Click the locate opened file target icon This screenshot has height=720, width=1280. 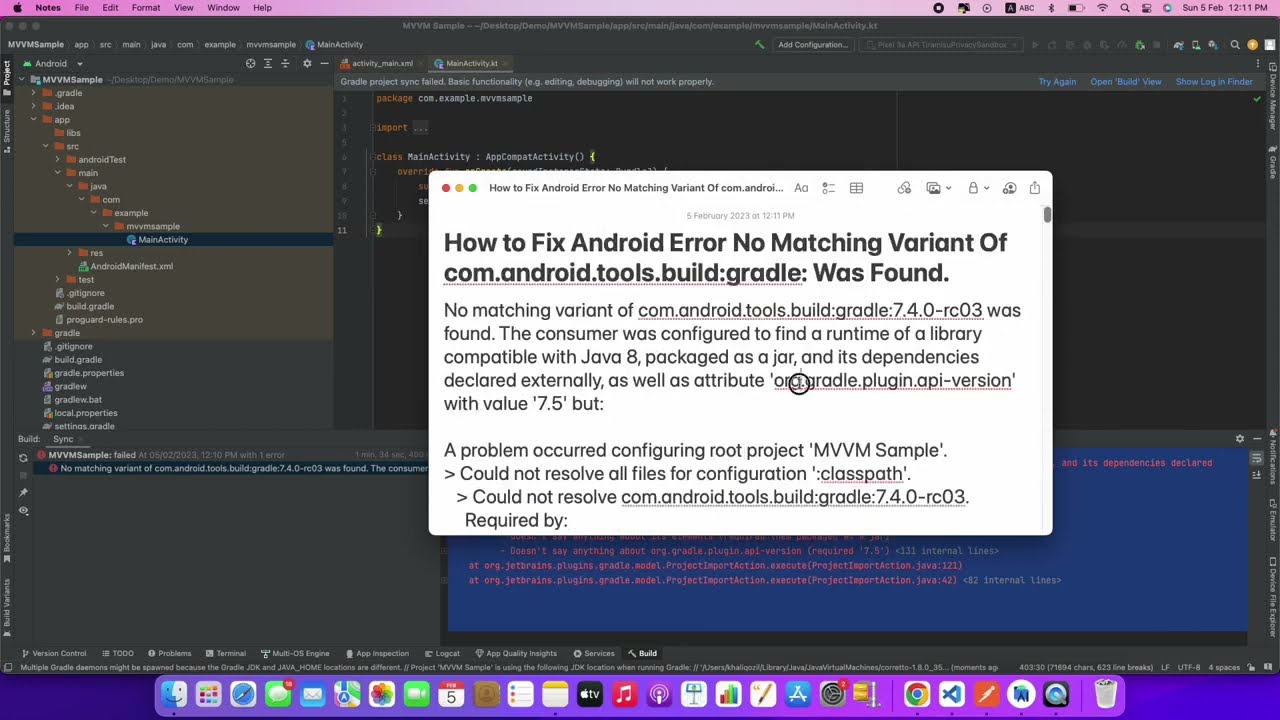tap(251, 63)
